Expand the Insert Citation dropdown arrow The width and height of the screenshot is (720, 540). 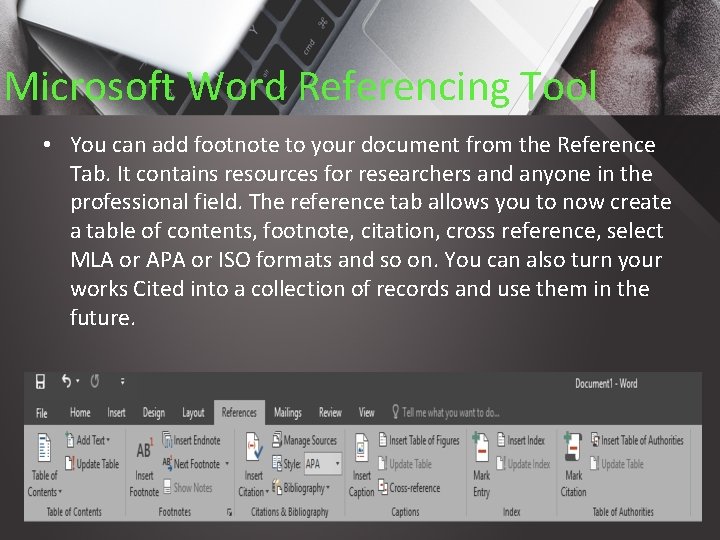267,492
